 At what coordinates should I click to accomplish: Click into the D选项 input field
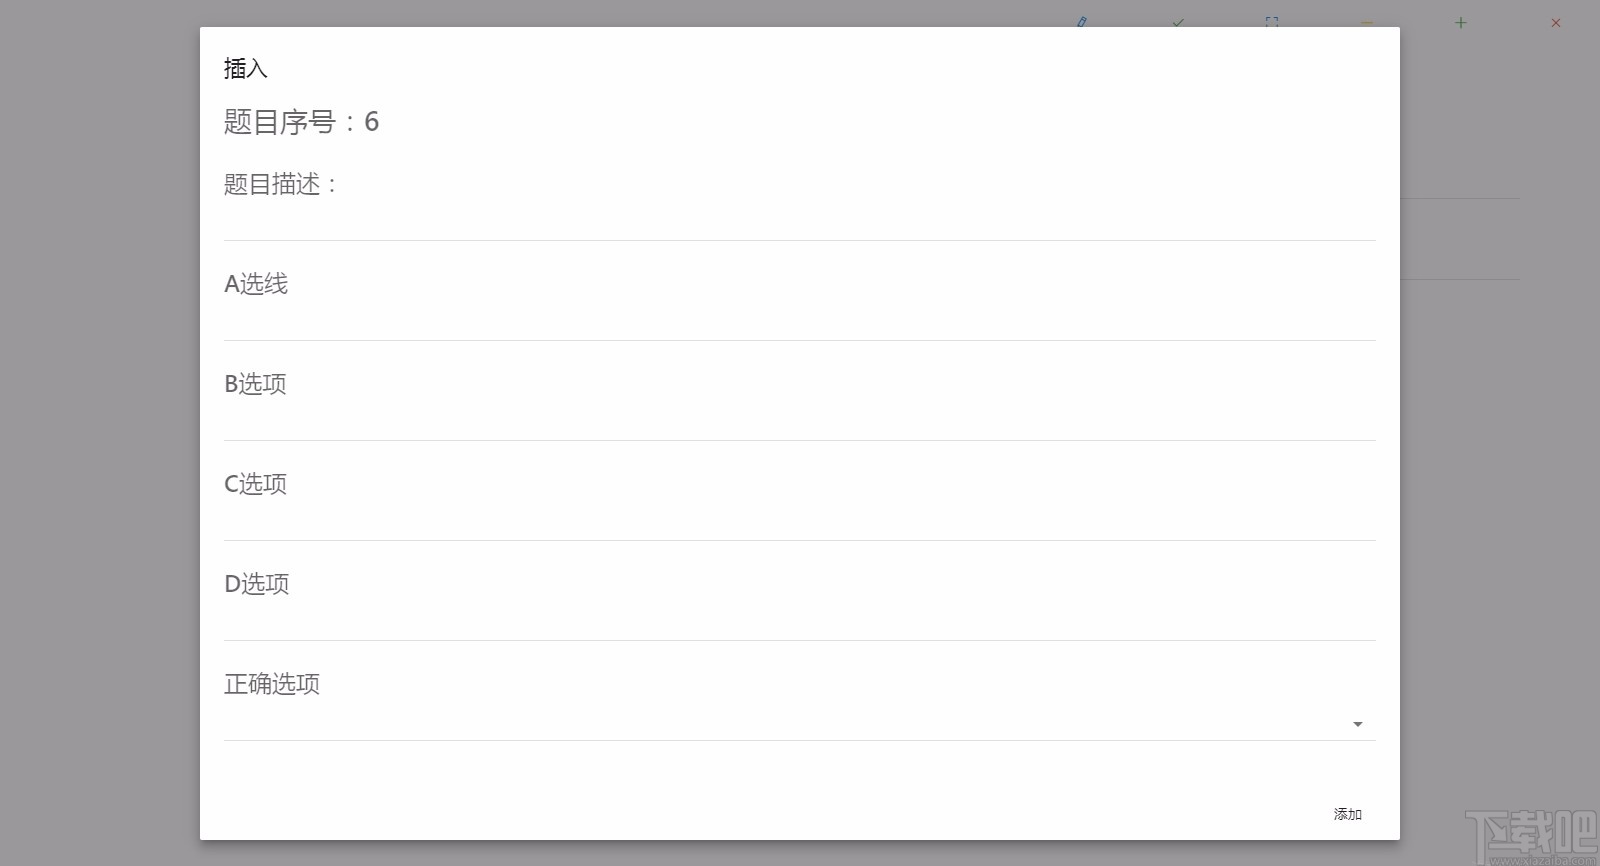tap(799, 622)
